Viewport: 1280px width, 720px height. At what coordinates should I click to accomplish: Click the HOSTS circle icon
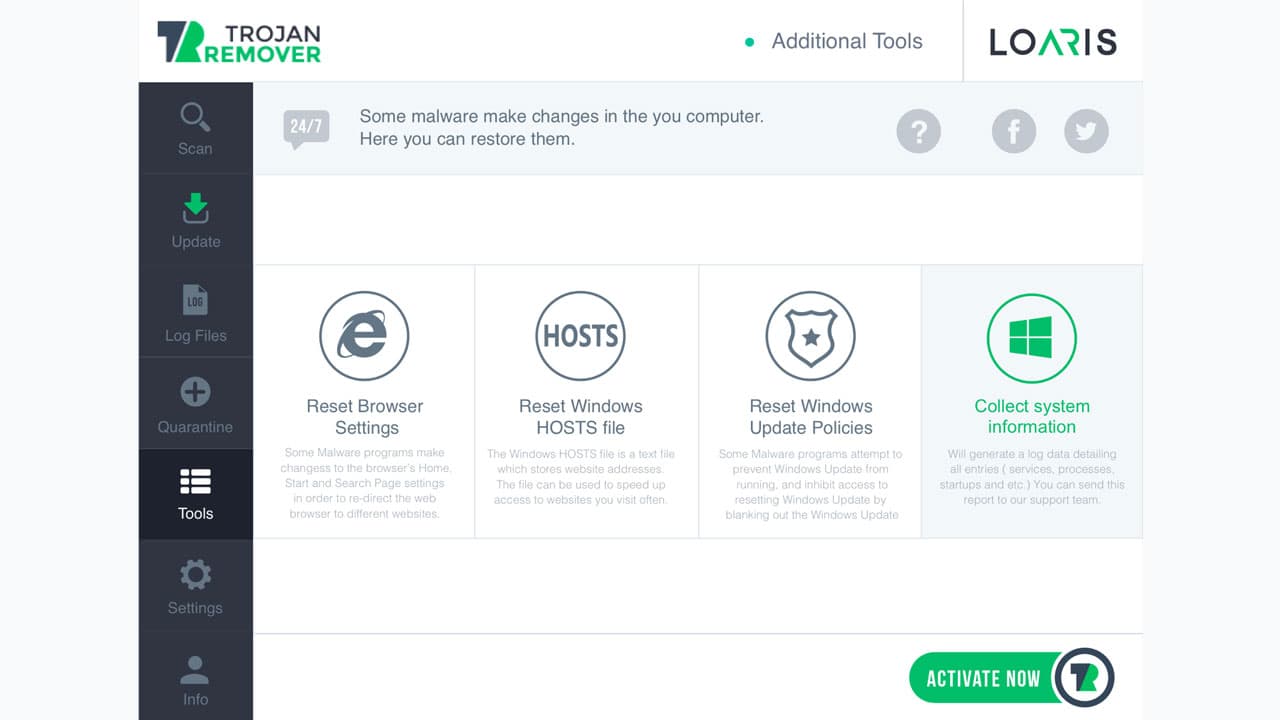(581, 336)
